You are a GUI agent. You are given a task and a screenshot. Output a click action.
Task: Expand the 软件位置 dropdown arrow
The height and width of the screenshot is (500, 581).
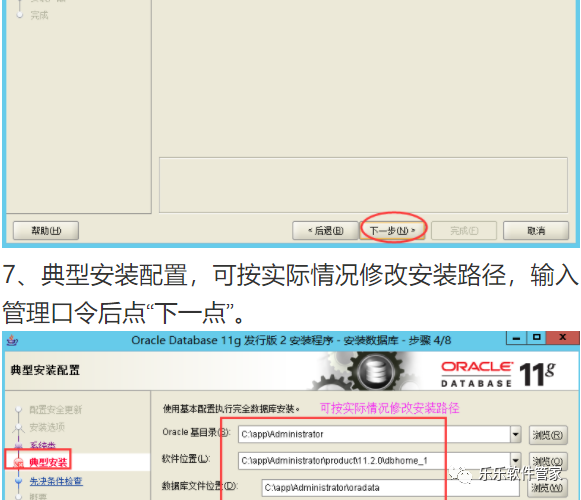pyautogui.click(x=516, y=461)
